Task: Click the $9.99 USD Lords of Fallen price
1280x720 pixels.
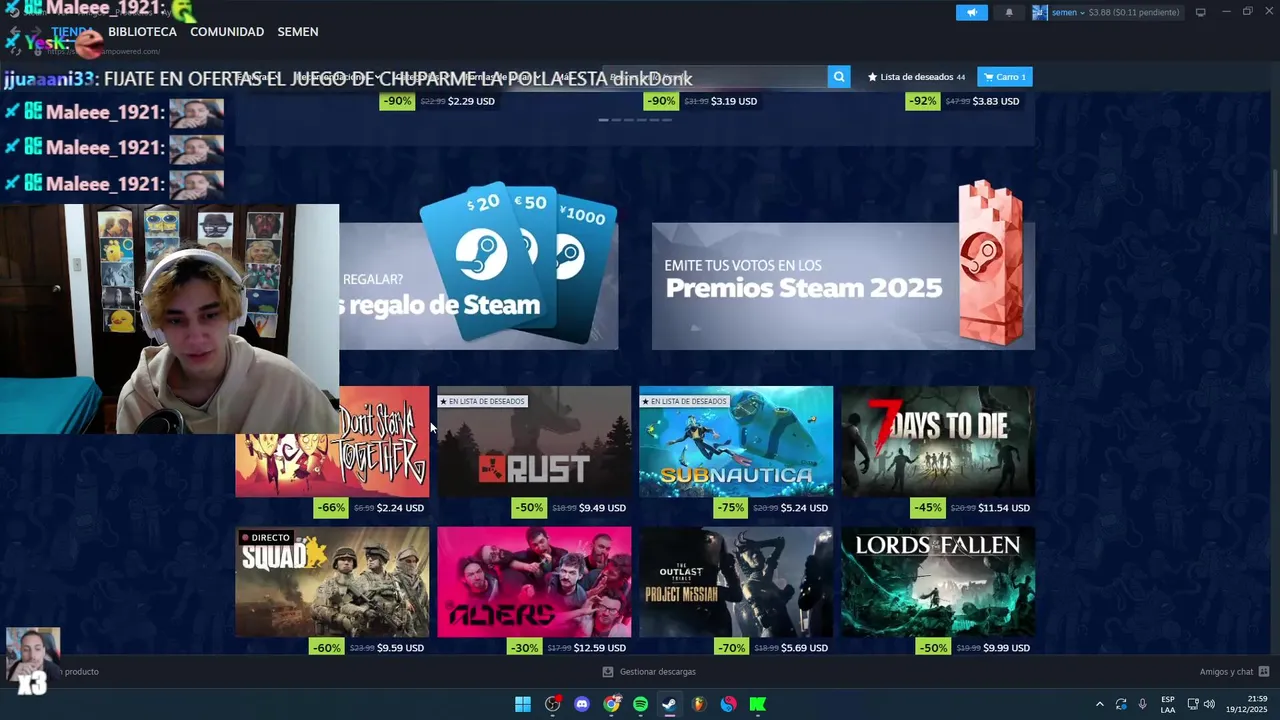Action: (1006, 648)
